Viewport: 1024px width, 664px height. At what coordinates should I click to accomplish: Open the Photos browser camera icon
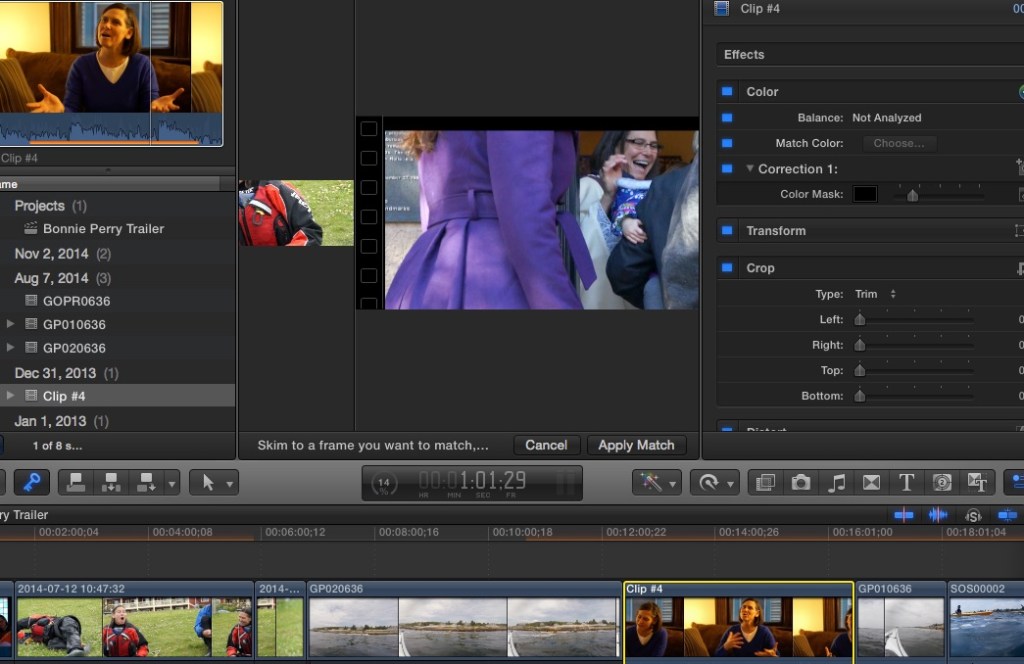801,483
